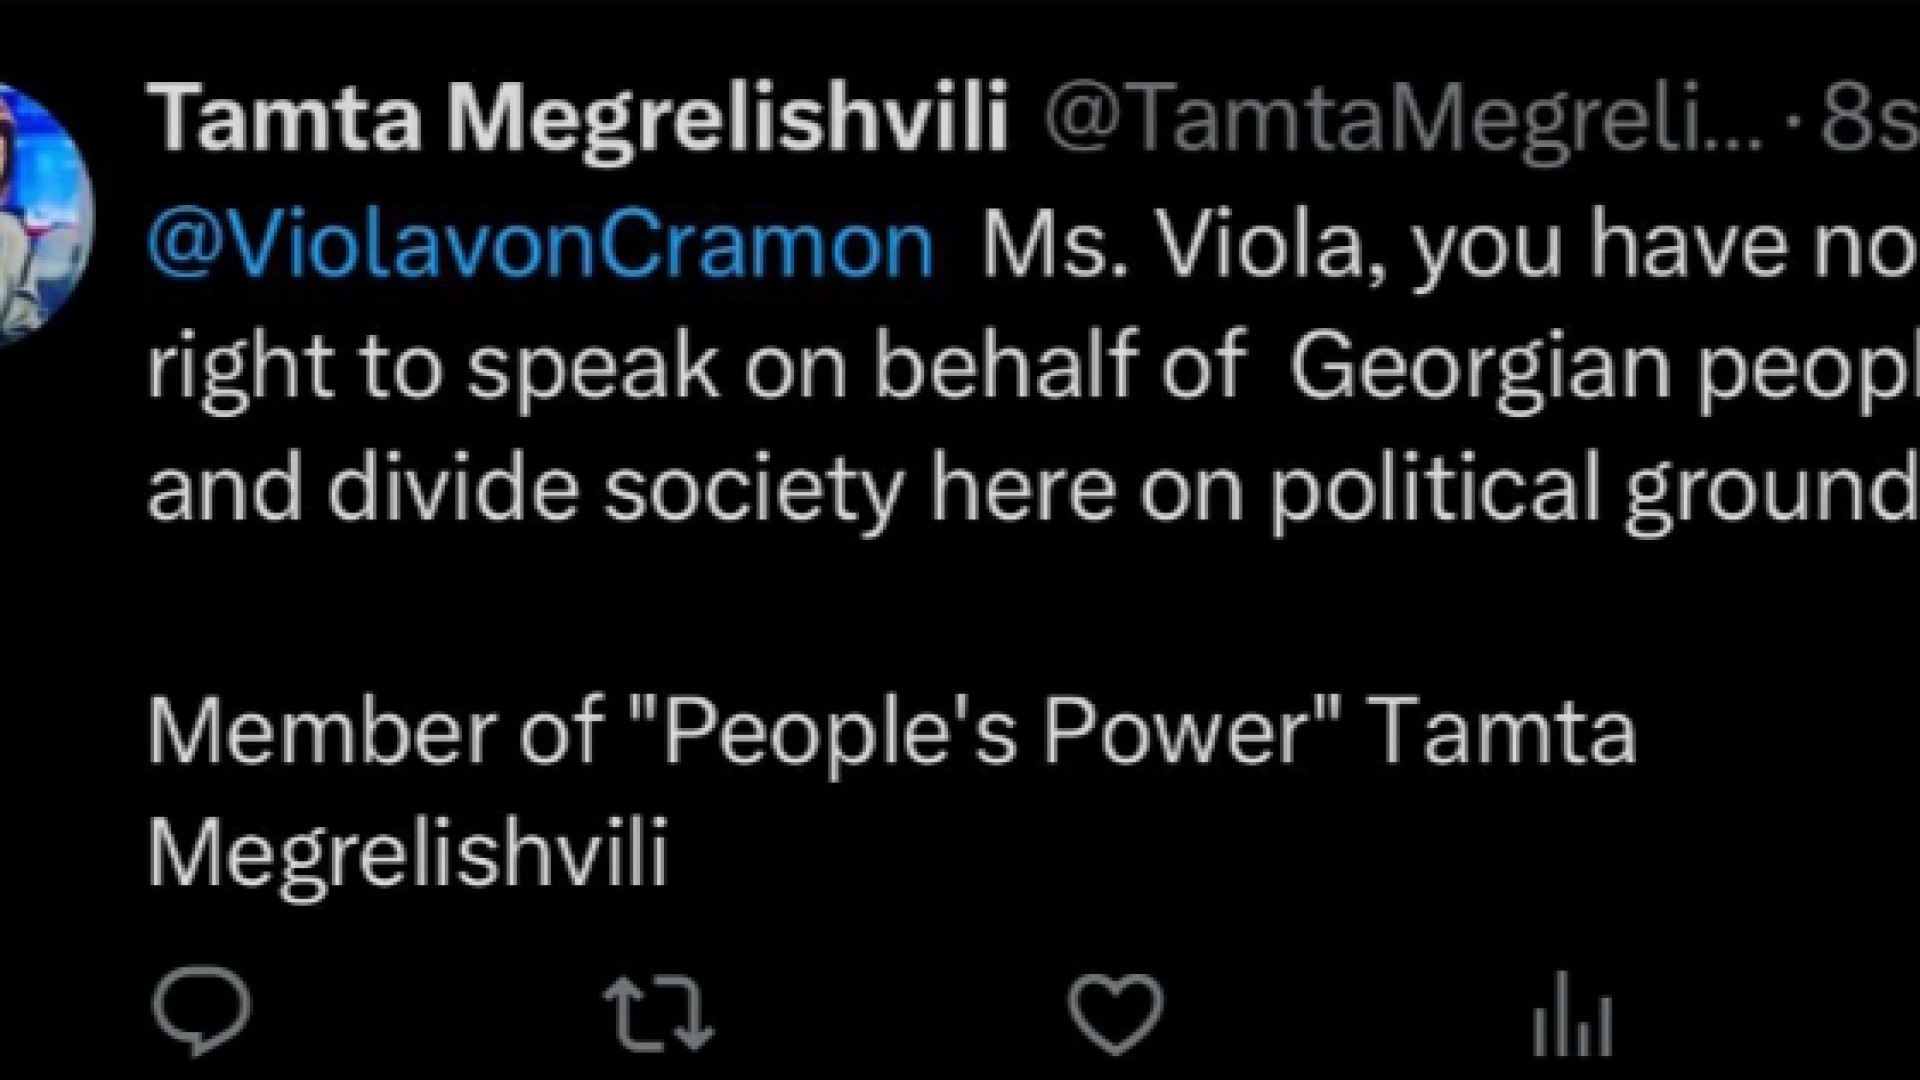This screenshot has width=1920, height=1080.
Task: Click the word "speak" in the tweet
Action: coord(591,368)
